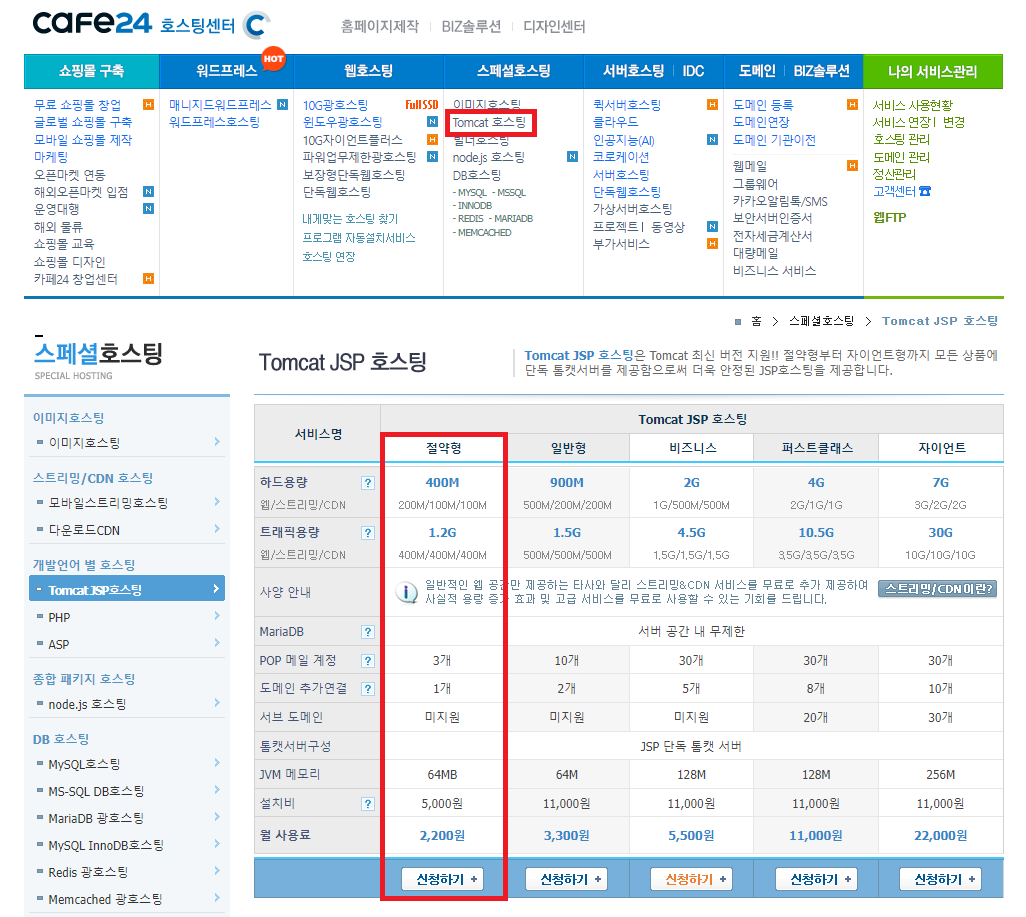Open 서비스 사용현황 link
1026x917 pixels.
(913, 105)
